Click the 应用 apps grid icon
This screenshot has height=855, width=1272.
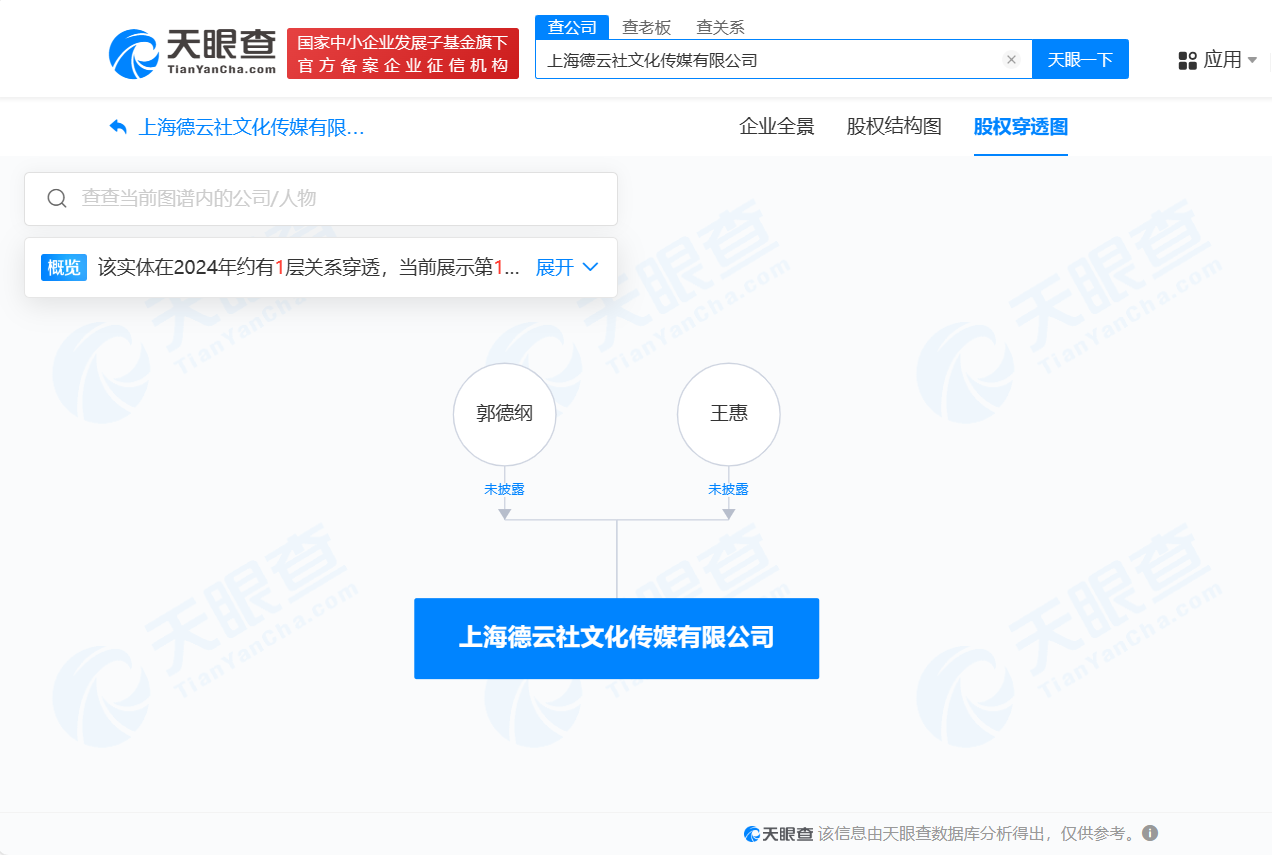point(1187,59)
